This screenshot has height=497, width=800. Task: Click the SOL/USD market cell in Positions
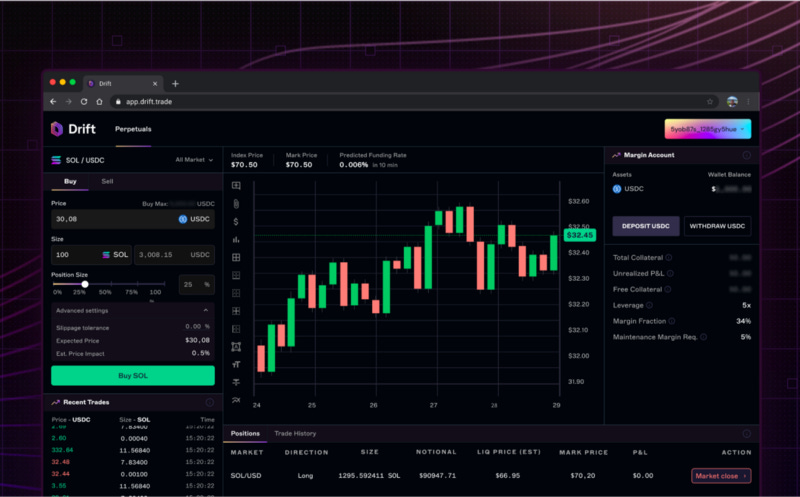pyautogui.click(x=245, y=476)
